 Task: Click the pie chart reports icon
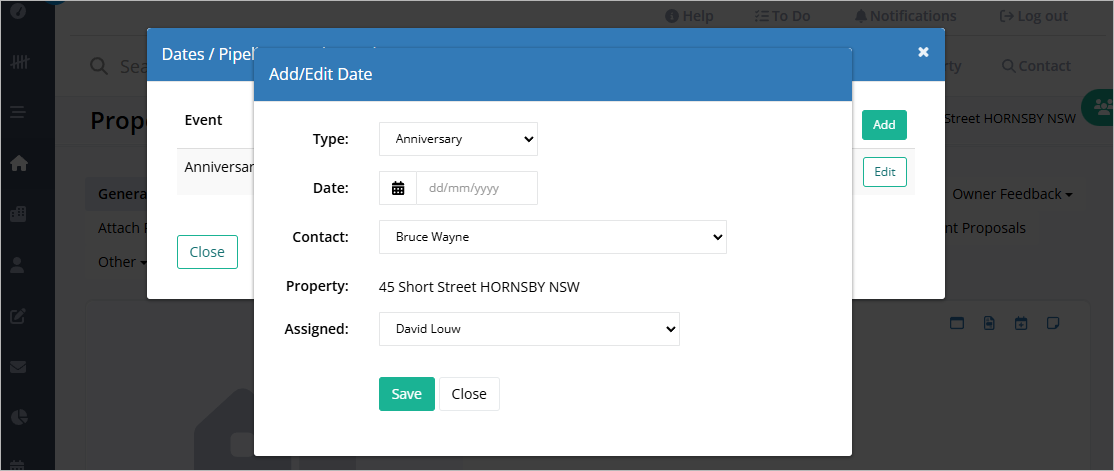click(x=18, y=417)
